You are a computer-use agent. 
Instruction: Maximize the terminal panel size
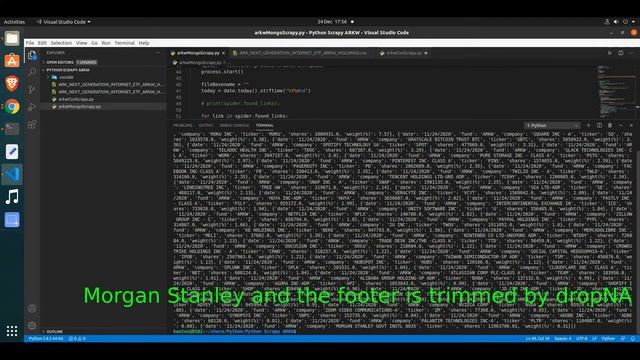(620, 125)
